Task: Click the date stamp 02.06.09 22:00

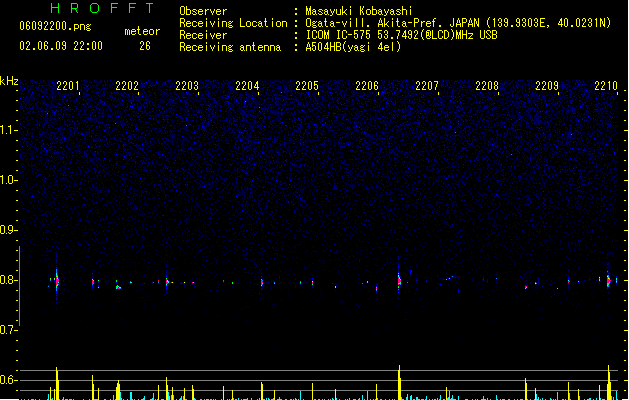Action: tap(61, 46)
